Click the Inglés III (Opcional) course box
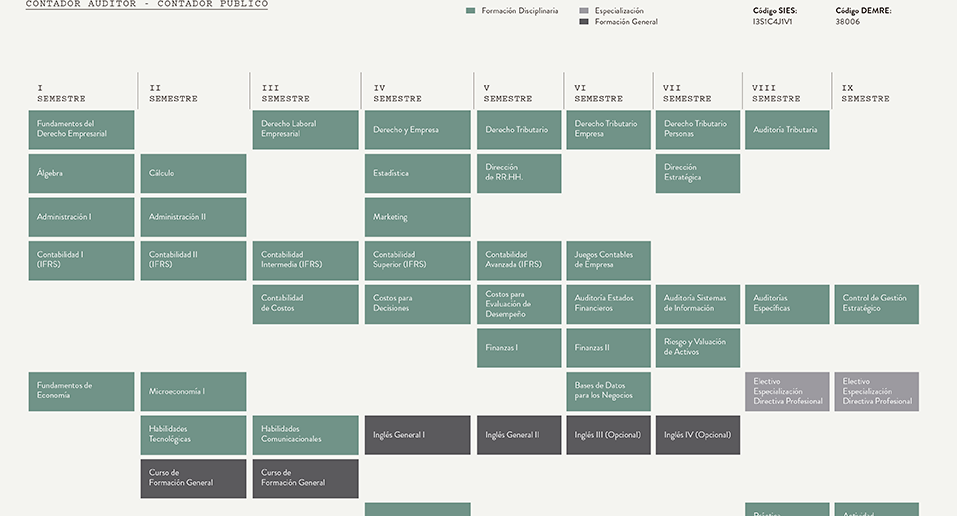The image size is (957, 516). 608,435
